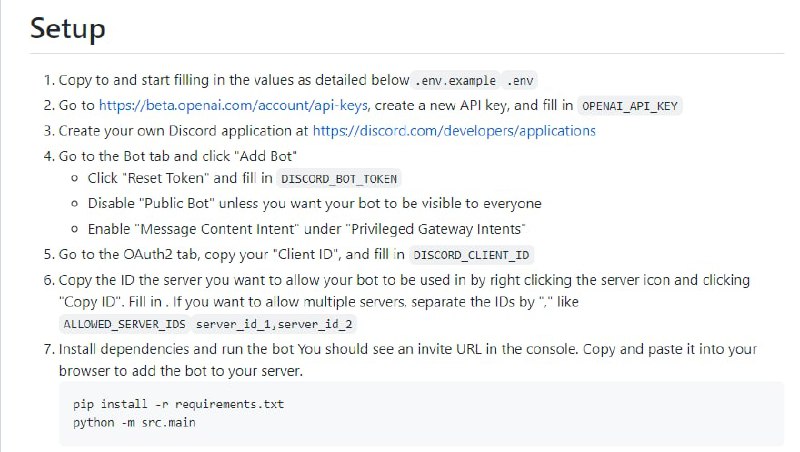Click the server_id_1,server_id_2 example code
Screen dimensions: 800x452
274,325
